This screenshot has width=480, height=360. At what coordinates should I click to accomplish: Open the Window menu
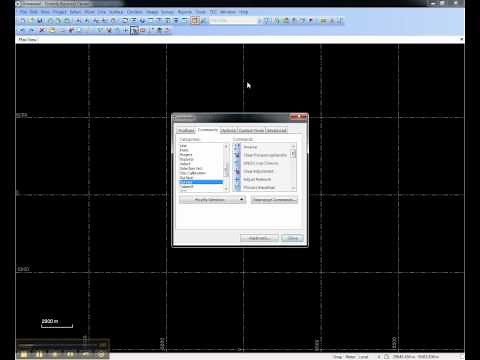coord(228,12)
